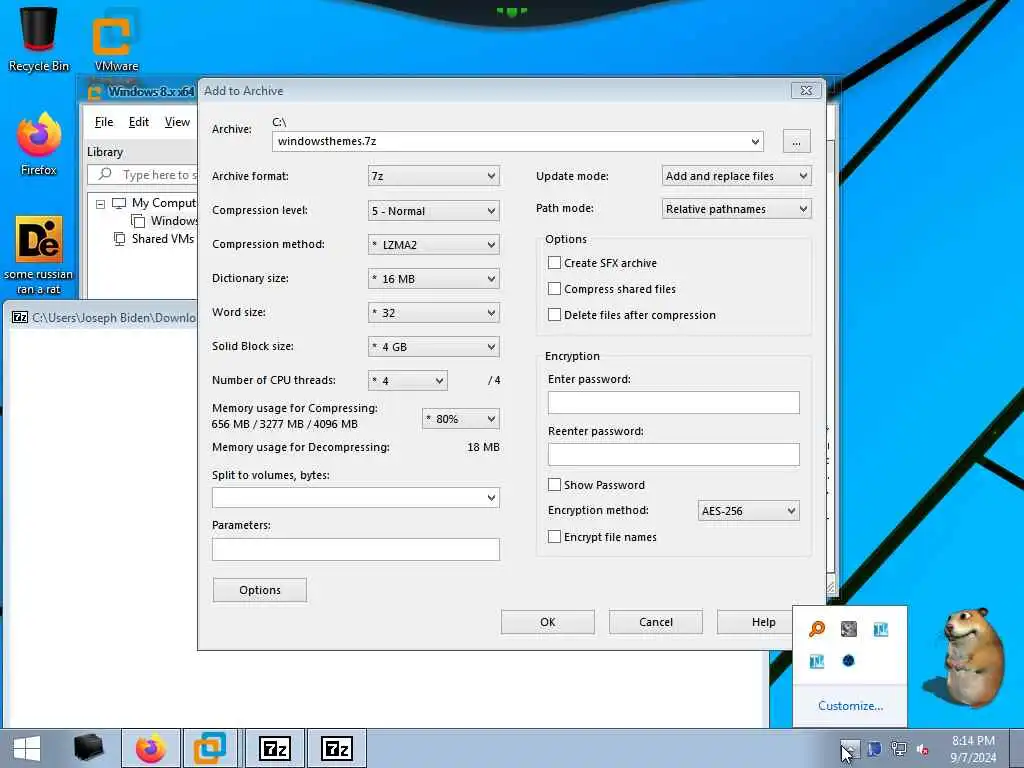Open Encryption method dropdown showing AES-256
Screen dimensions: 1024x768
pos(748,511)
